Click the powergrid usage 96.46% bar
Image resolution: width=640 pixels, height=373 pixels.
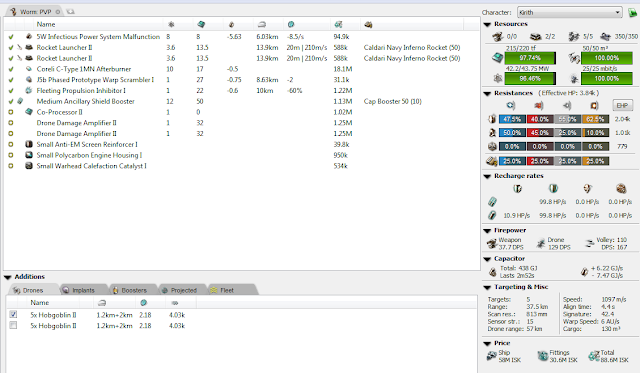tap(530, 78)
